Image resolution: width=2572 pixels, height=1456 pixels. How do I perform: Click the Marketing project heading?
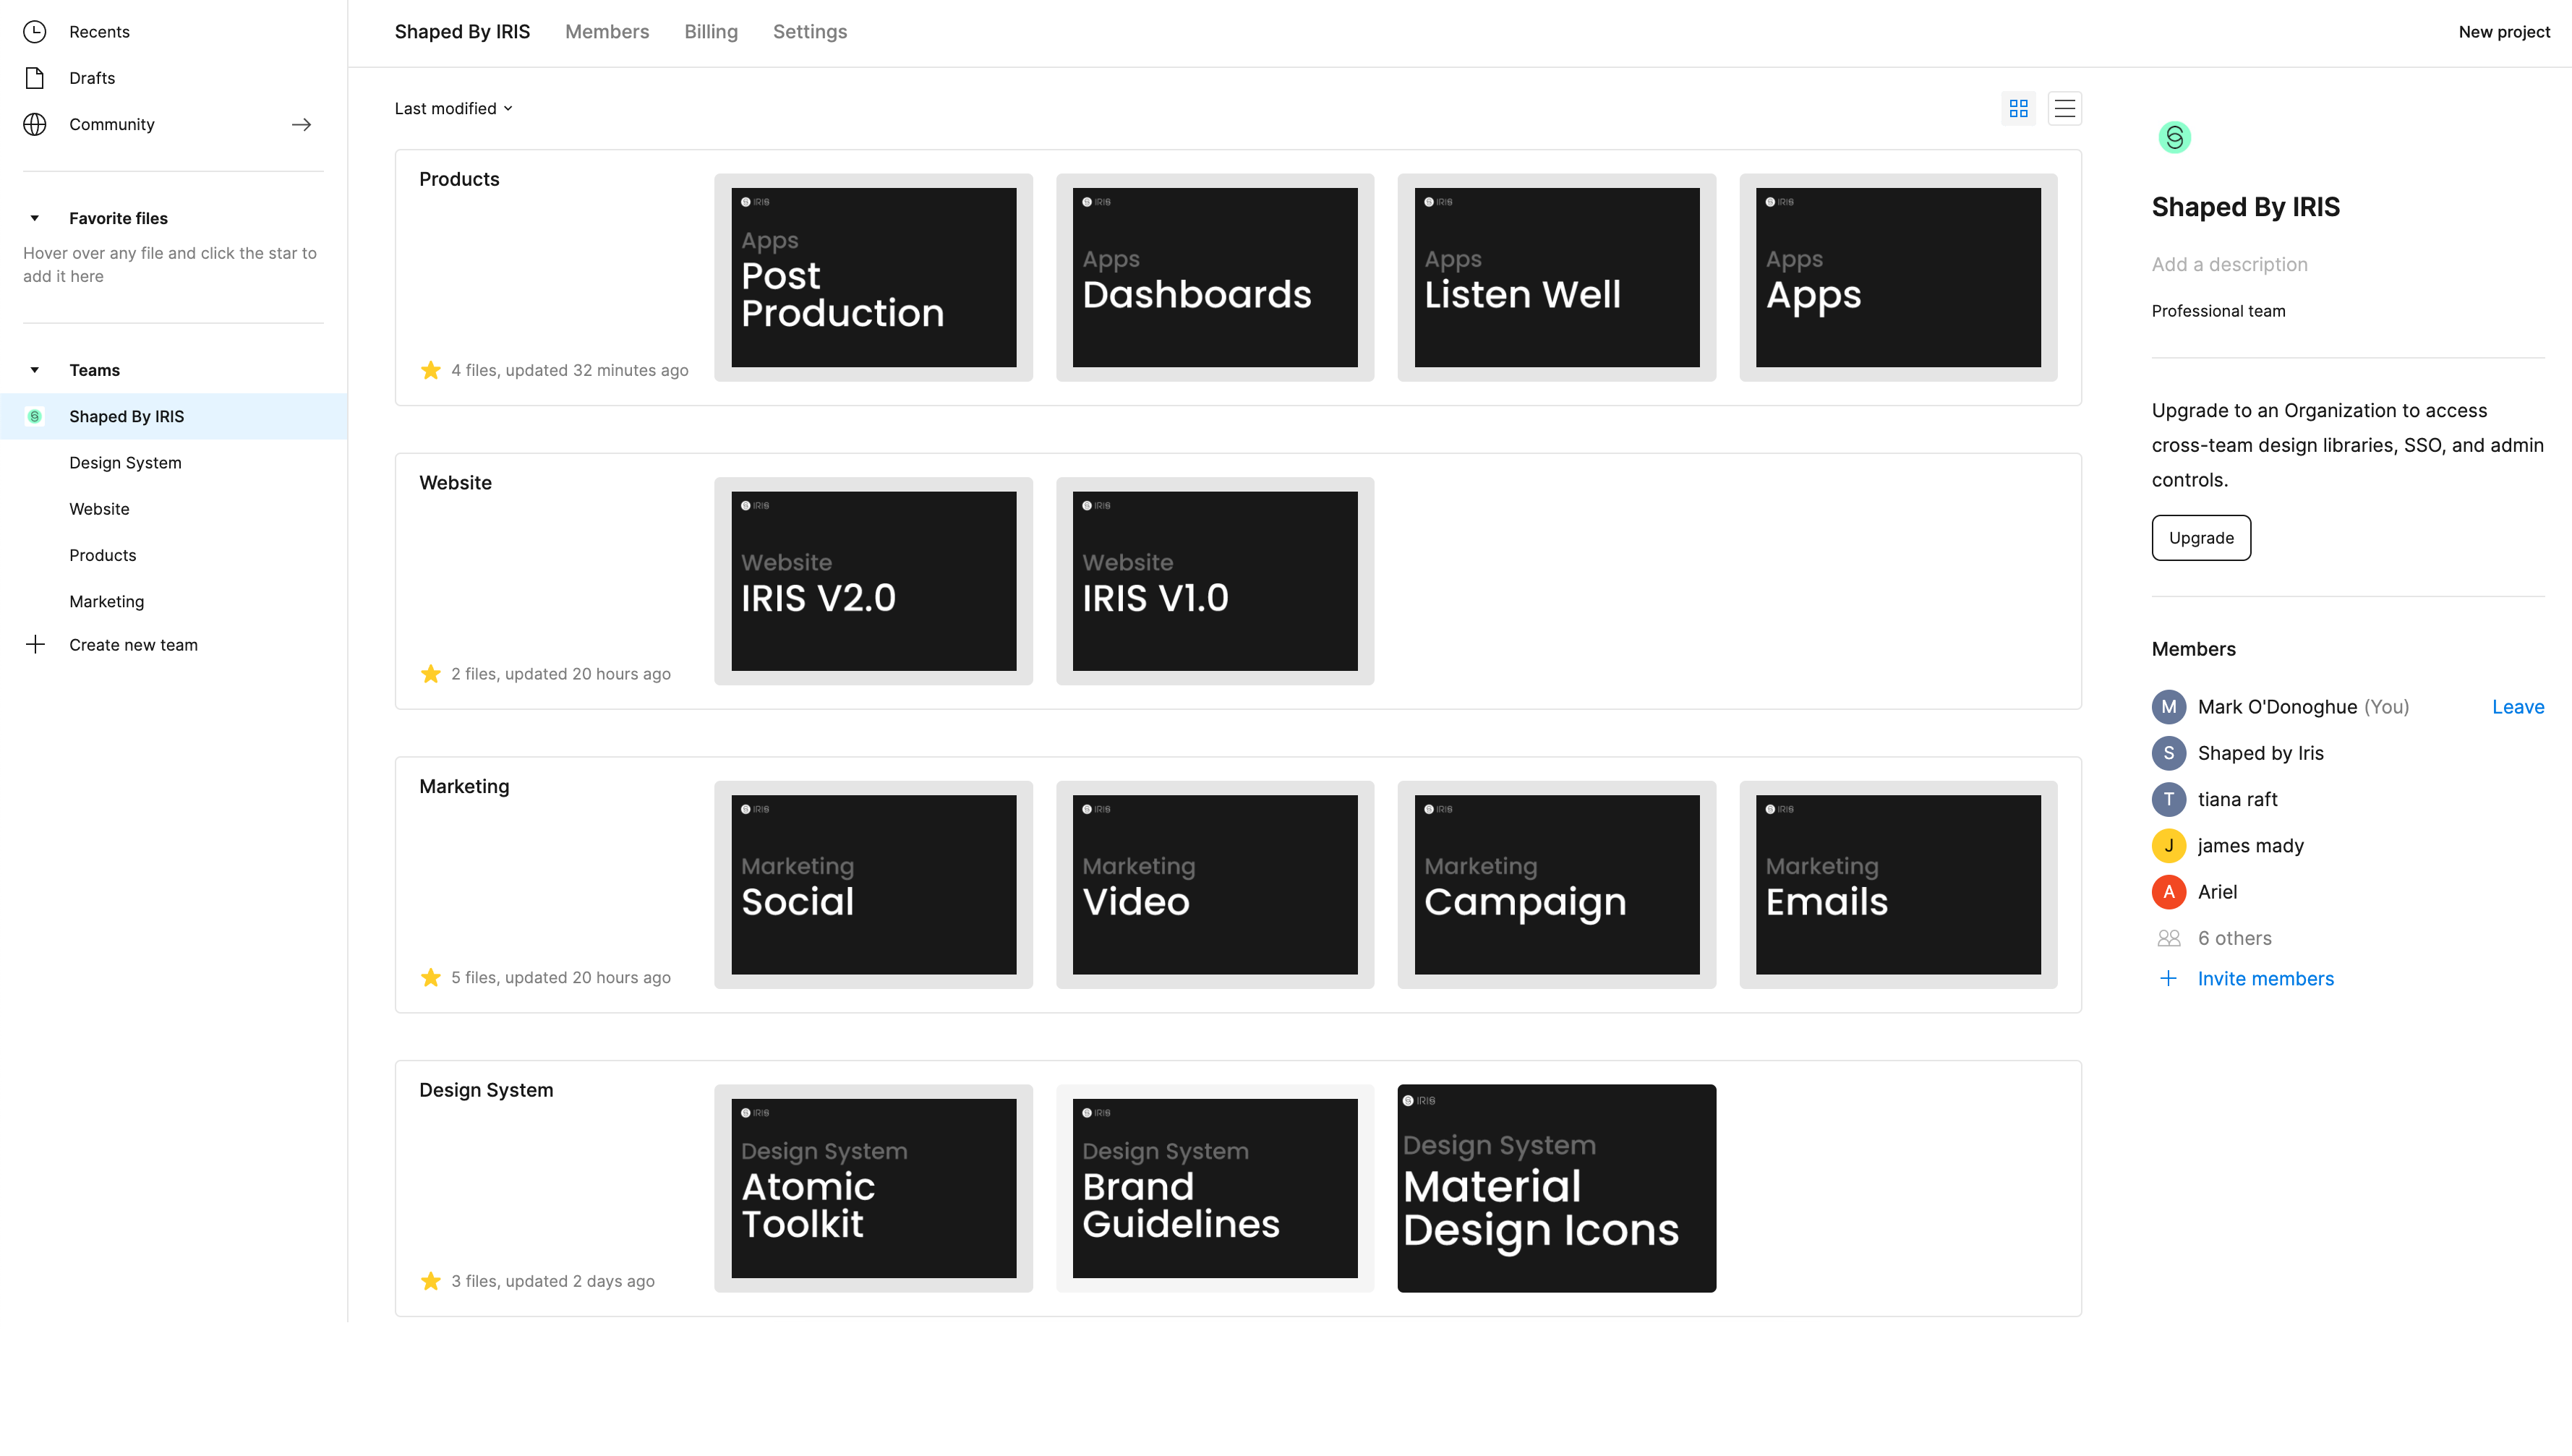click(464, 786)
